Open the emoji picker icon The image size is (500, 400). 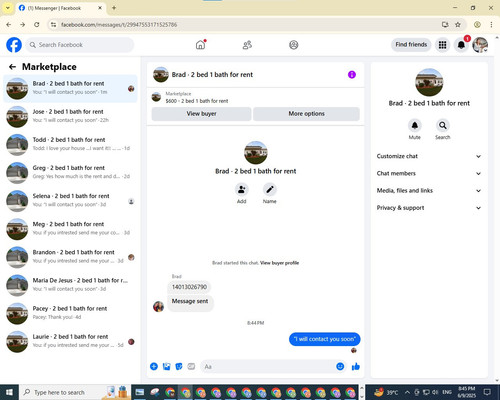340,367
